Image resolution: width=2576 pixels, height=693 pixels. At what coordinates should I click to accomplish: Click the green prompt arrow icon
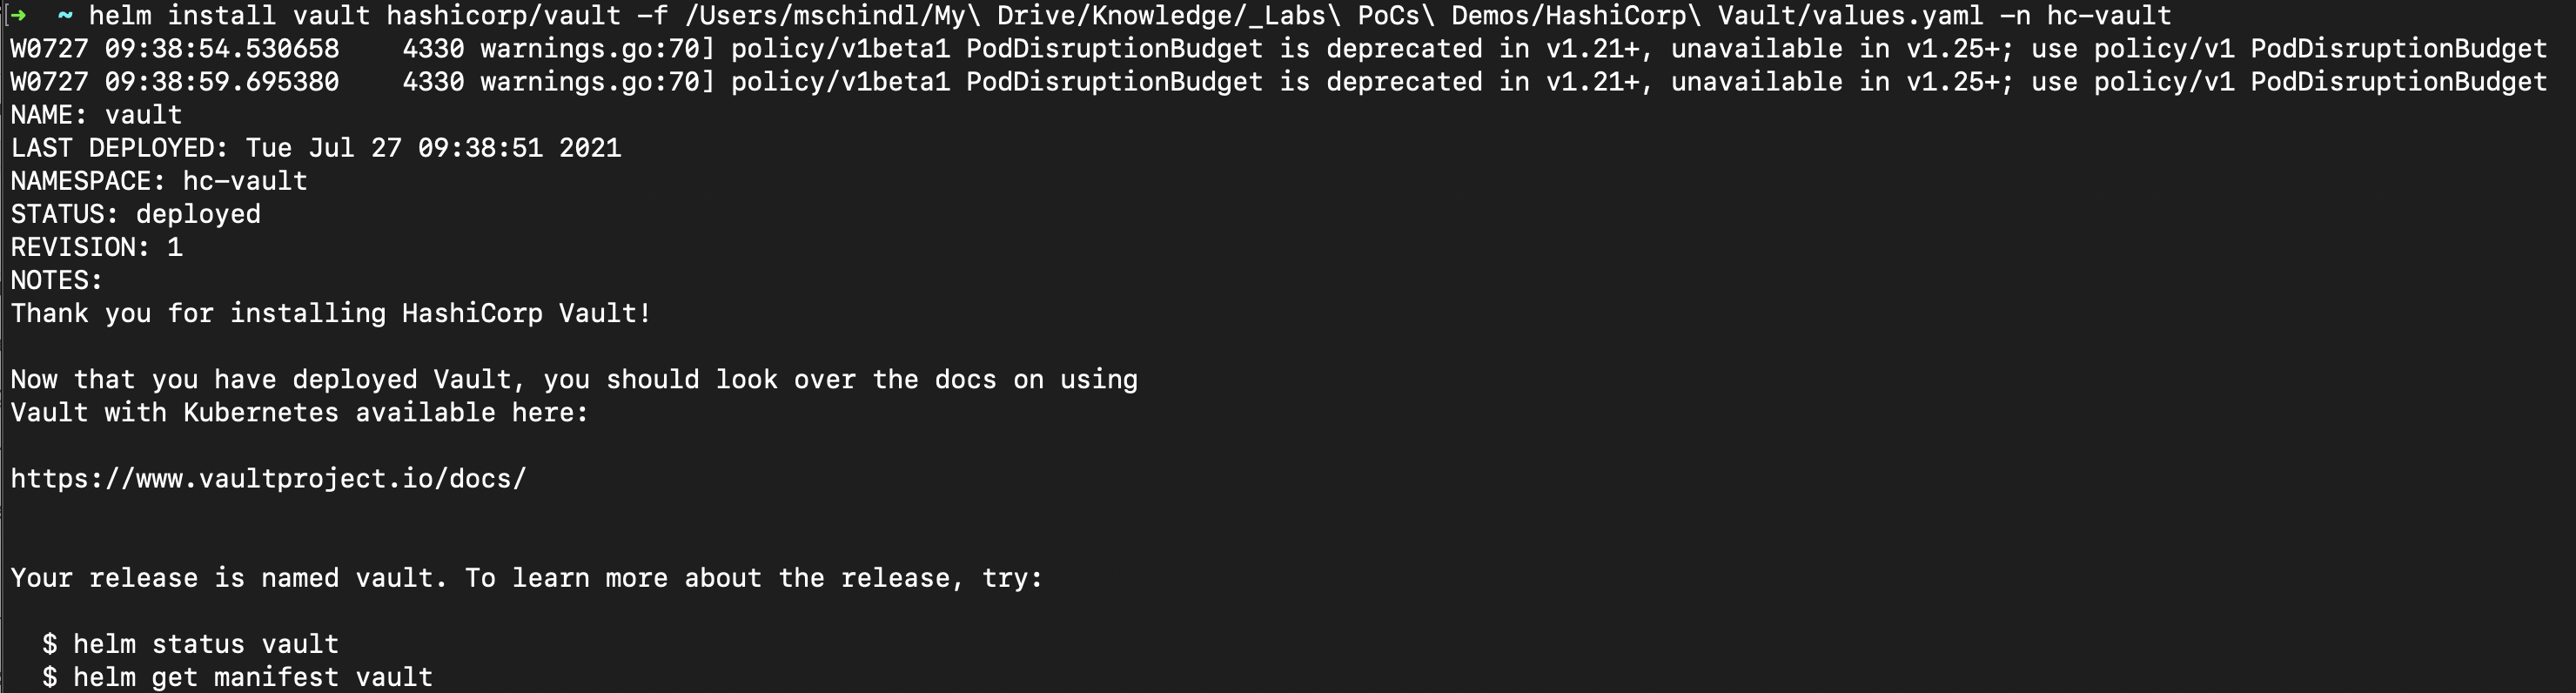(18, 15)
